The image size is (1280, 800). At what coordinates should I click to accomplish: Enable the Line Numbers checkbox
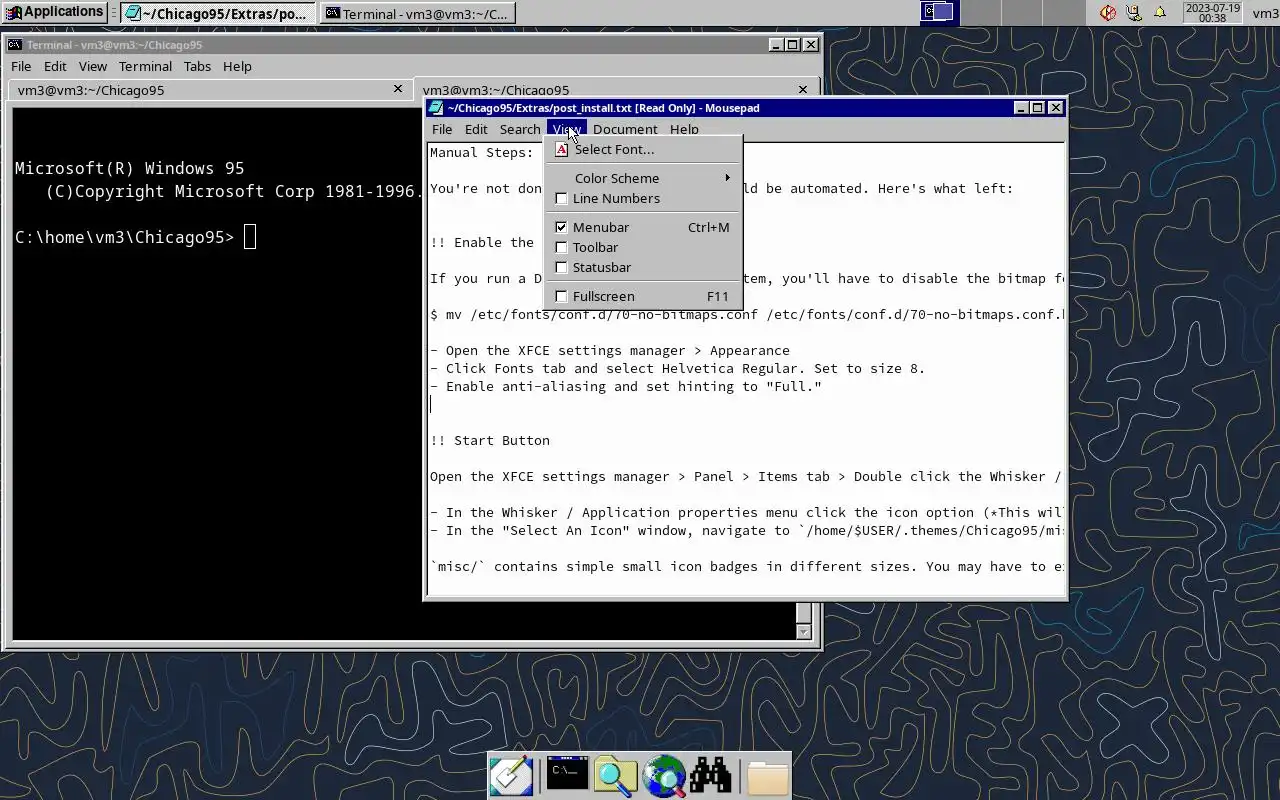561,198
